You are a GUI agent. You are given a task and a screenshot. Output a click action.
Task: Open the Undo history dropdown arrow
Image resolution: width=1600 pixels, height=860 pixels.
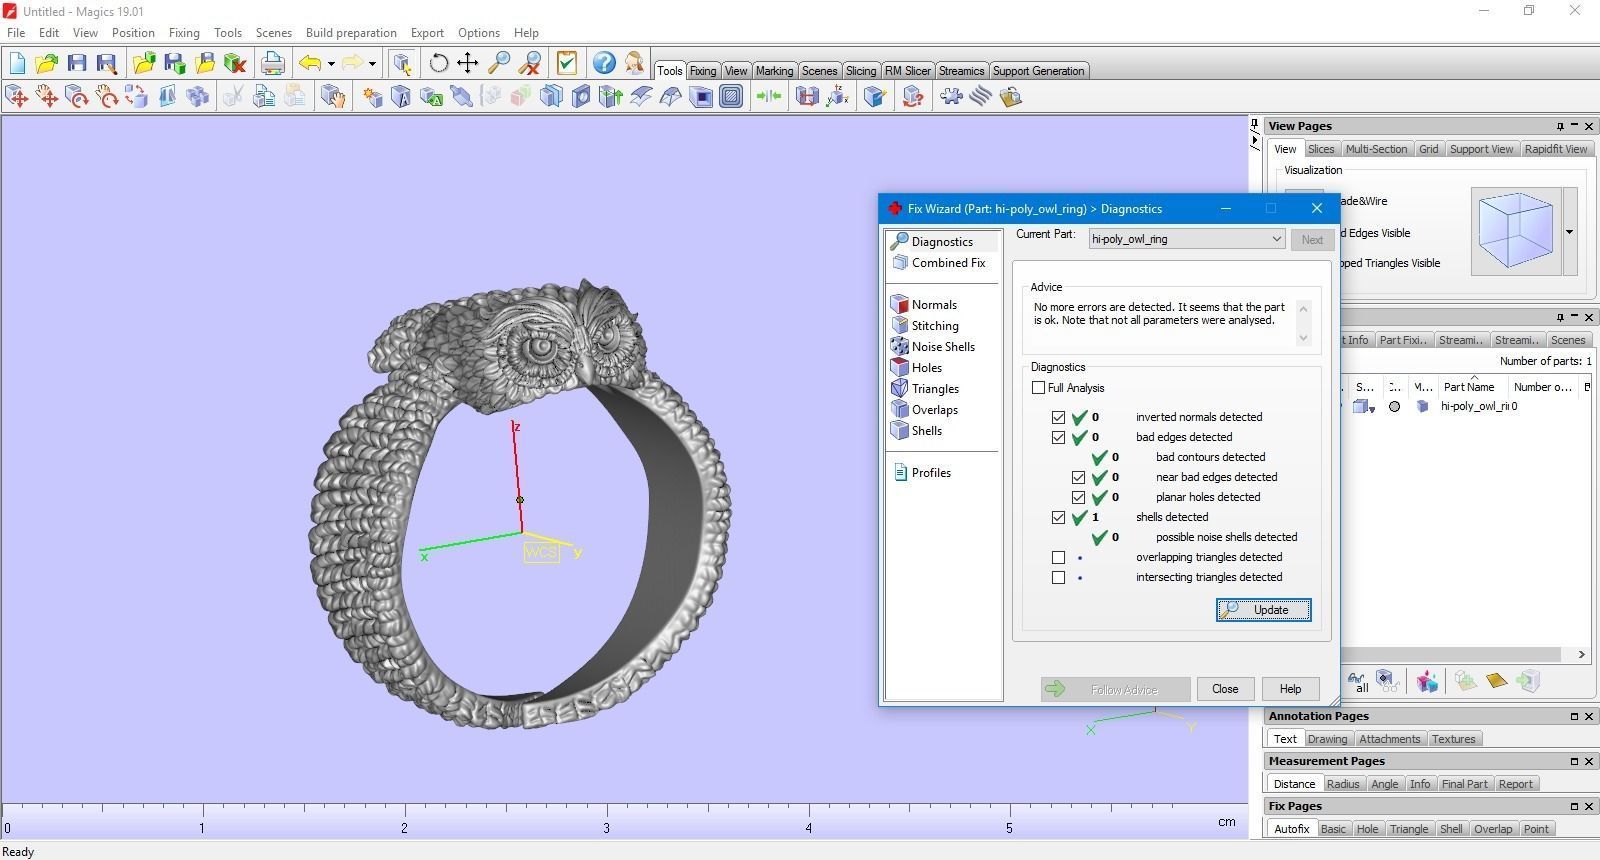(x=331, y=64)
